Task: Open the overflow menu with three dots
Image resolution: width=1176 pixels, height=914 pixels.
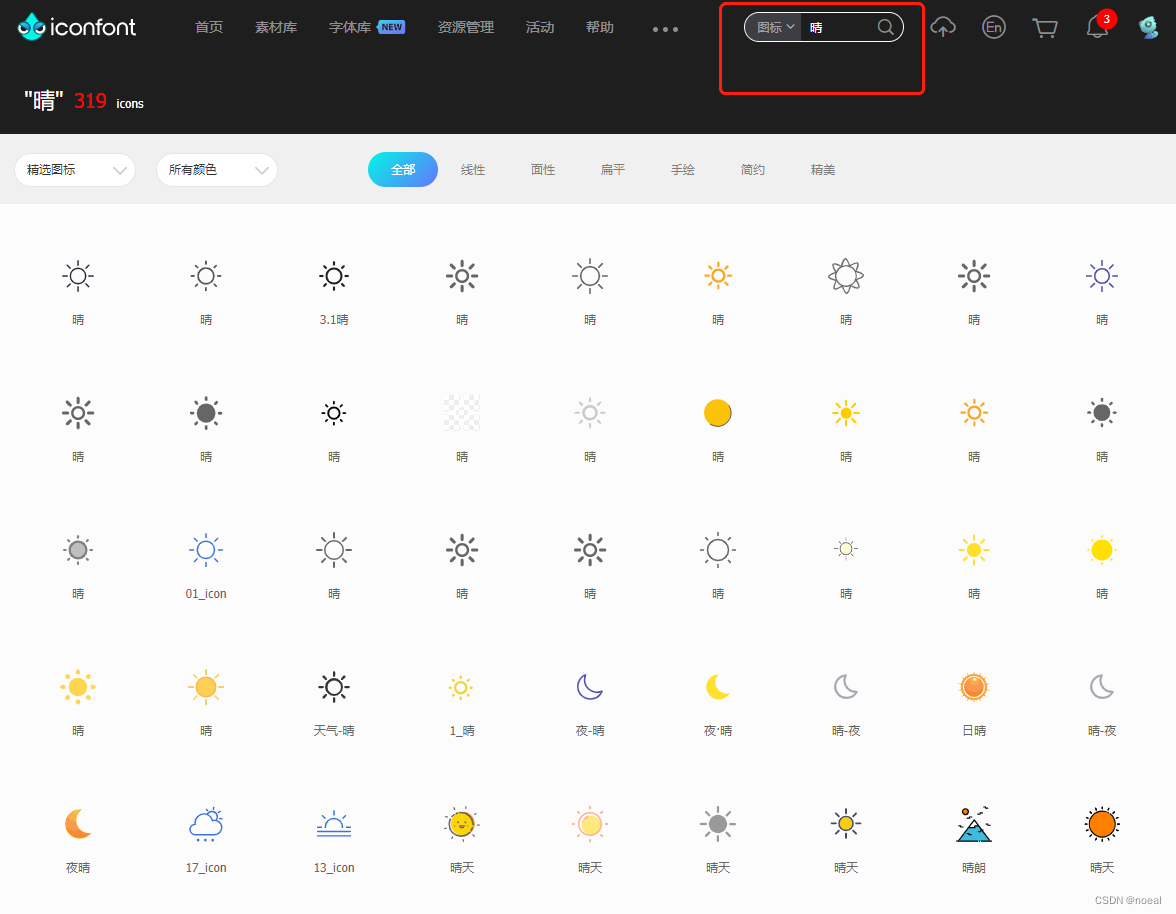Action: [x=664, y=28]
